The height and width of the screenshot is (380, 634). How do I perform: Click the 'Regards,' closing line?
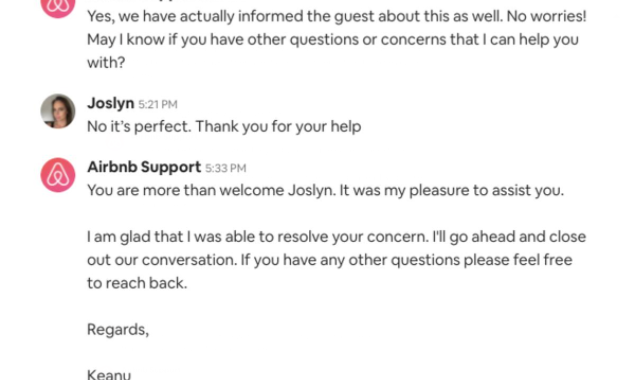click(118, 330)
